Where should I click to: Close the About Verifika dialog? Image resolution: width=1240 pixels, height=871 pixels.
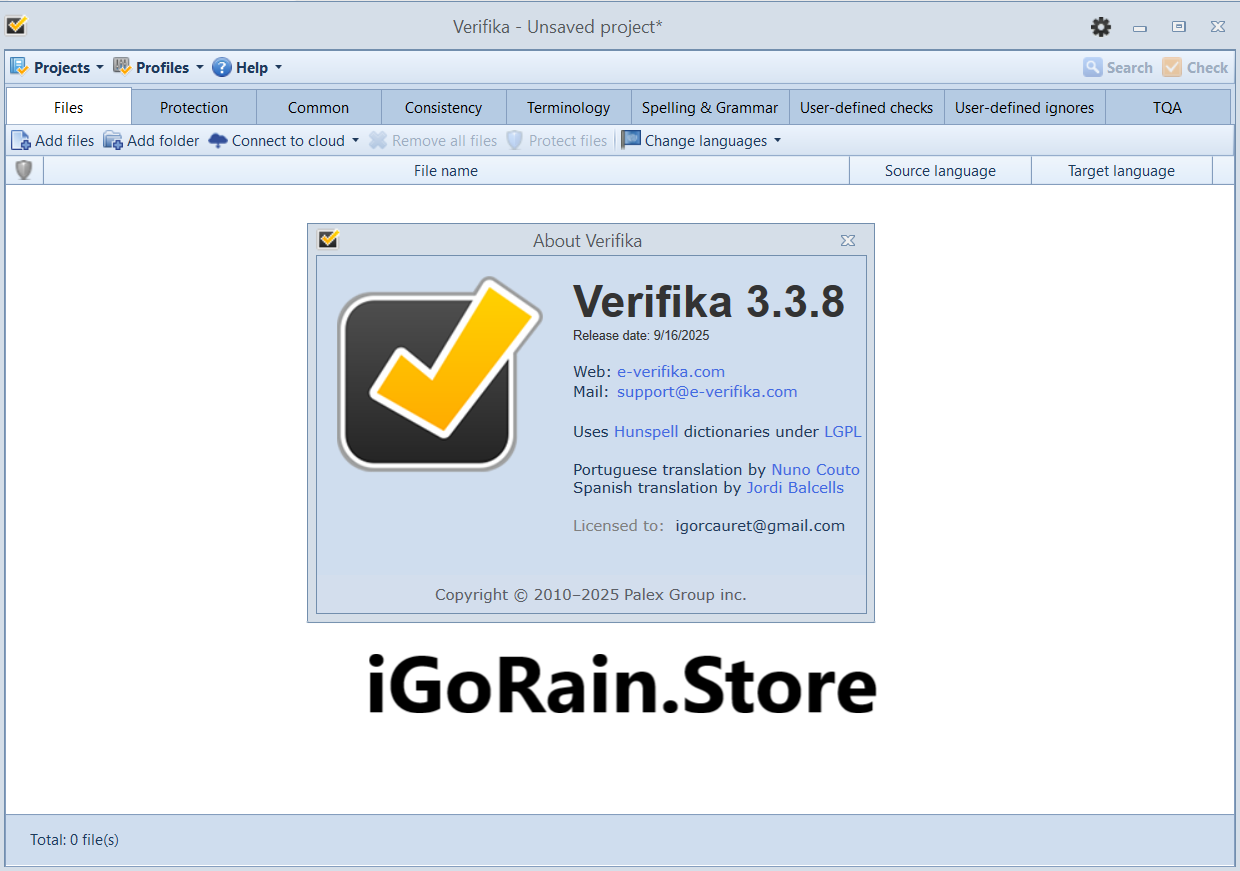[x=847, y=240]
